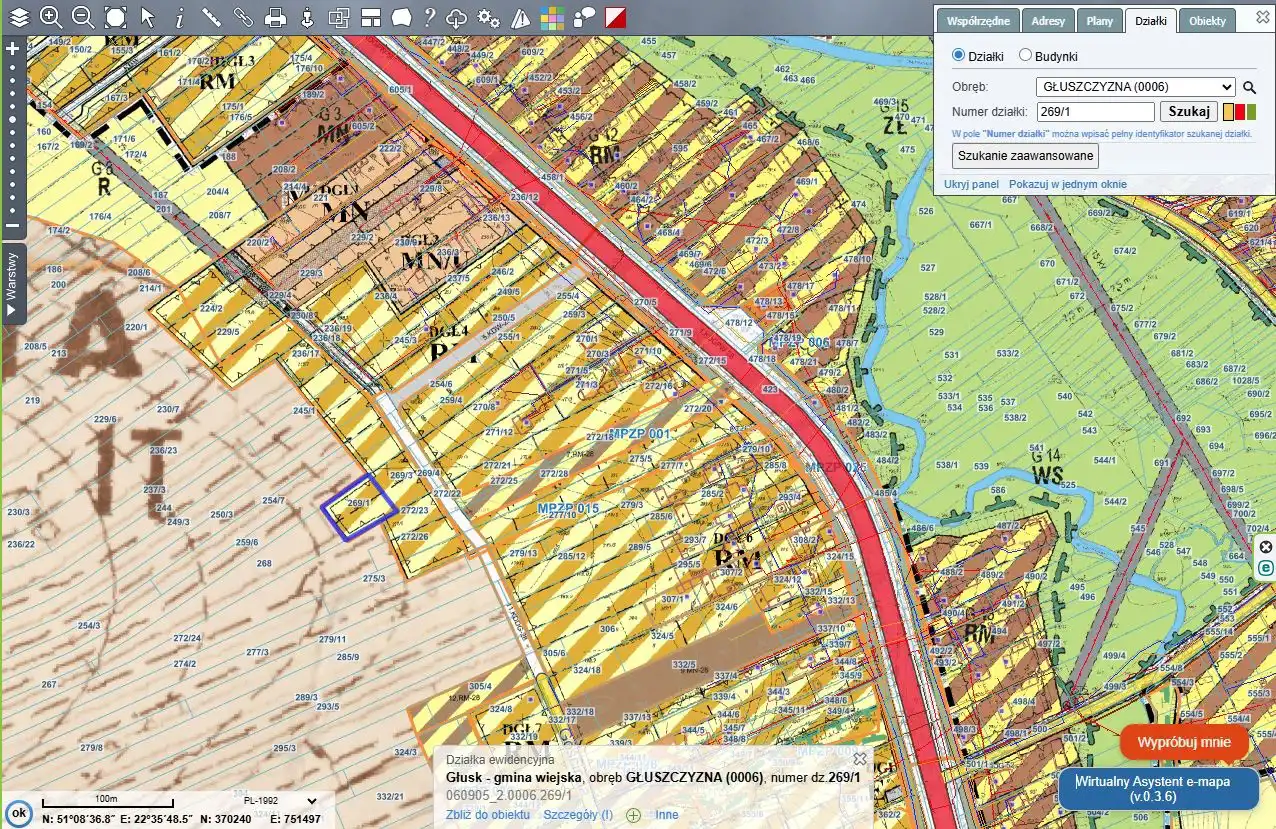Click the Szukaj button
This screenshot has height=829, width=1276.
(1188, 112)
